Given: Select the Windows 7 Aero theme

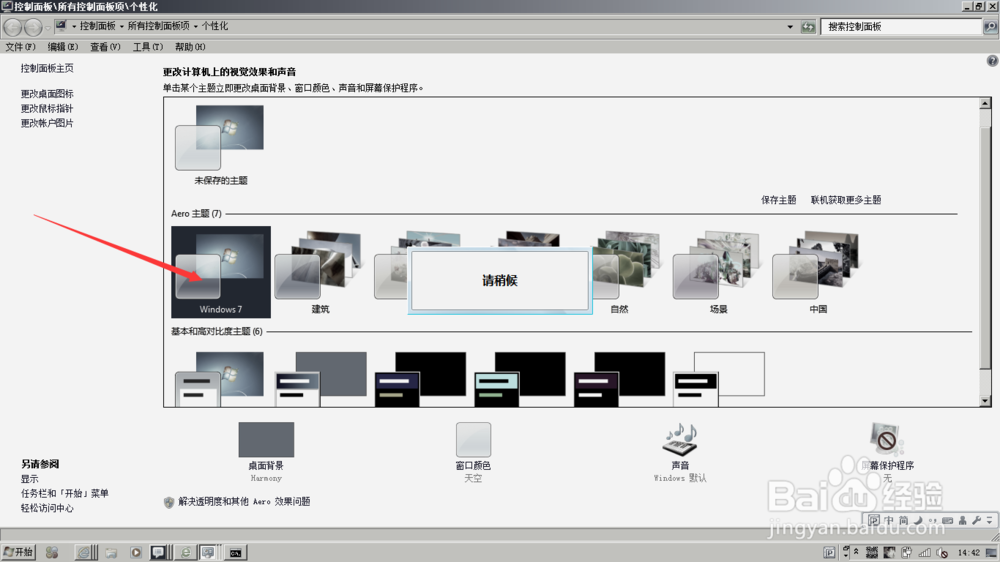Looking at the screenshot, I should coord(221,272).
